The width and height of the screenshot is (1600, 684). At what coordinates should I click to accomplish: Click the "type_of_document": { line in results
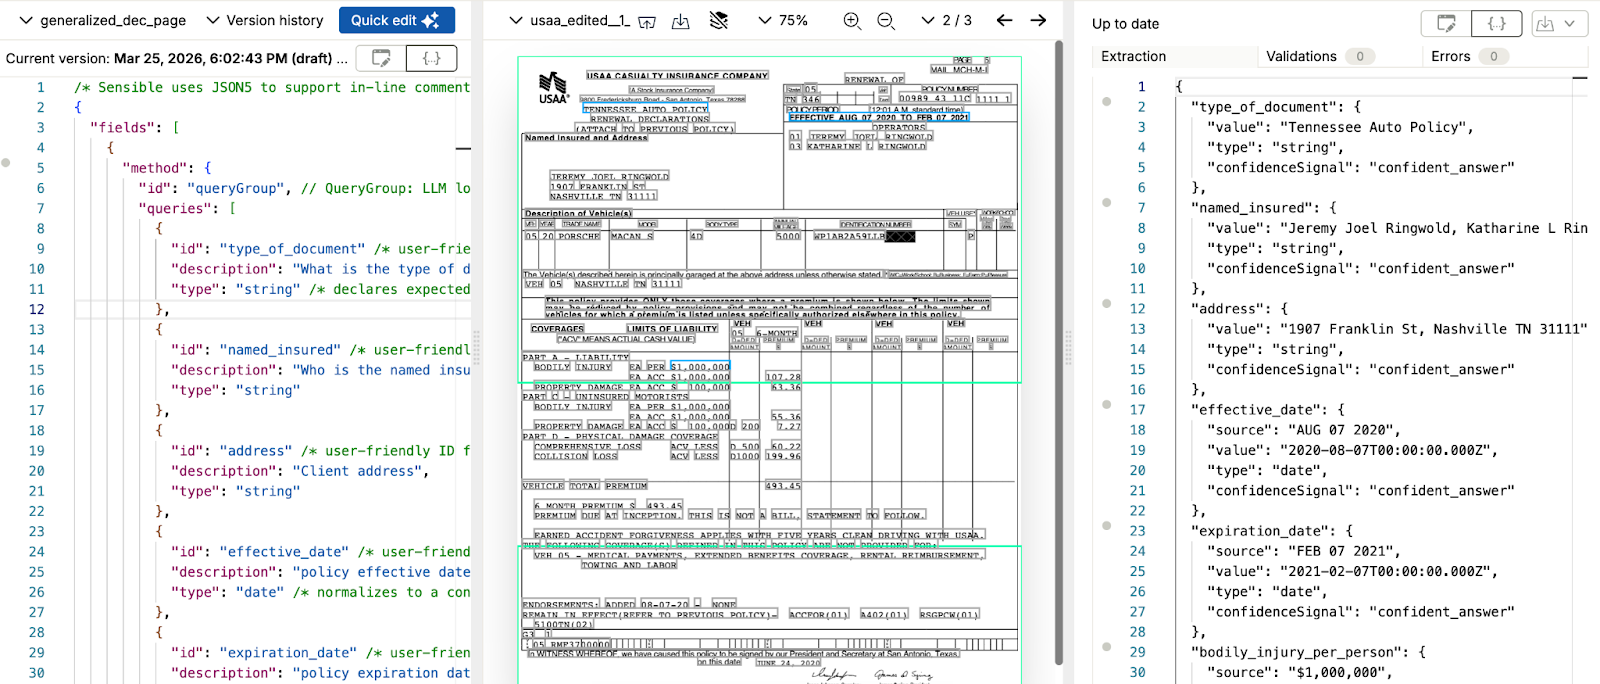[1276, 107]
